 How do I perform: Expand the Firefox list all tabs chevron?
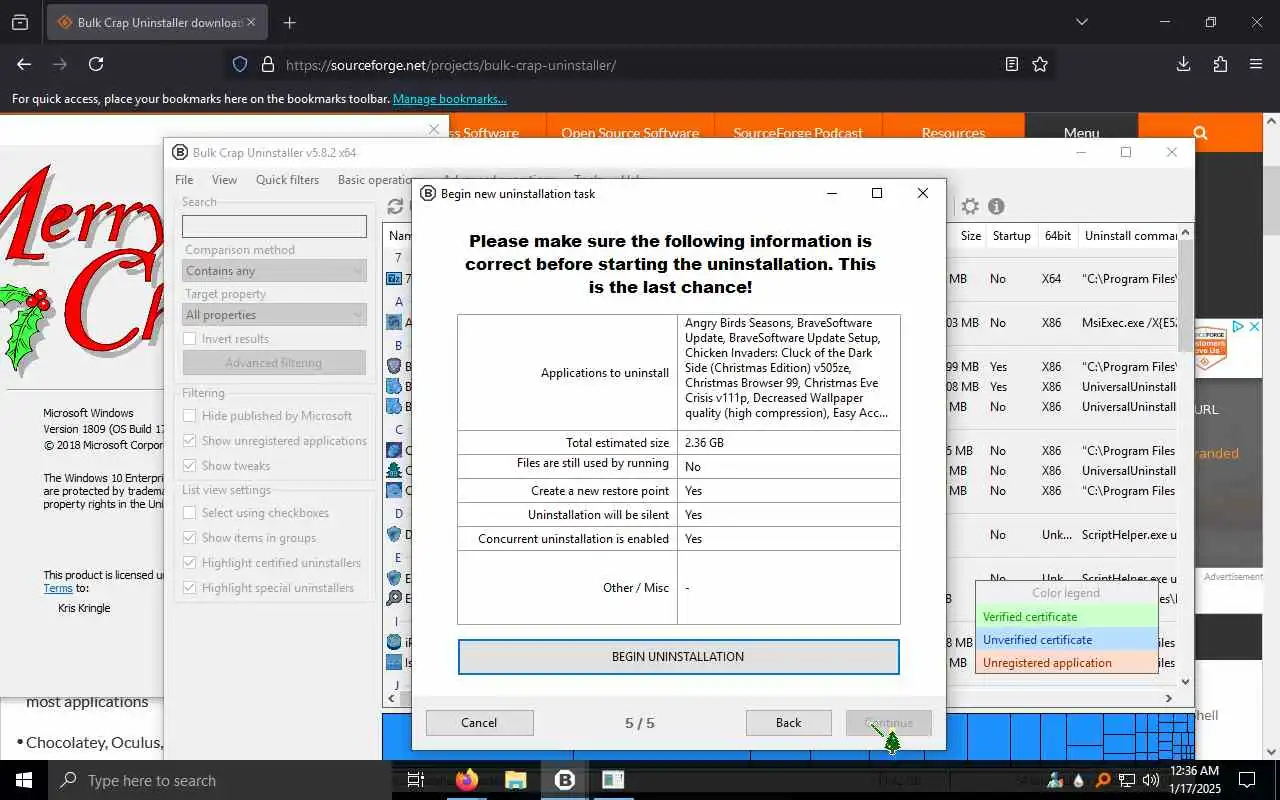click(1081, 22)
